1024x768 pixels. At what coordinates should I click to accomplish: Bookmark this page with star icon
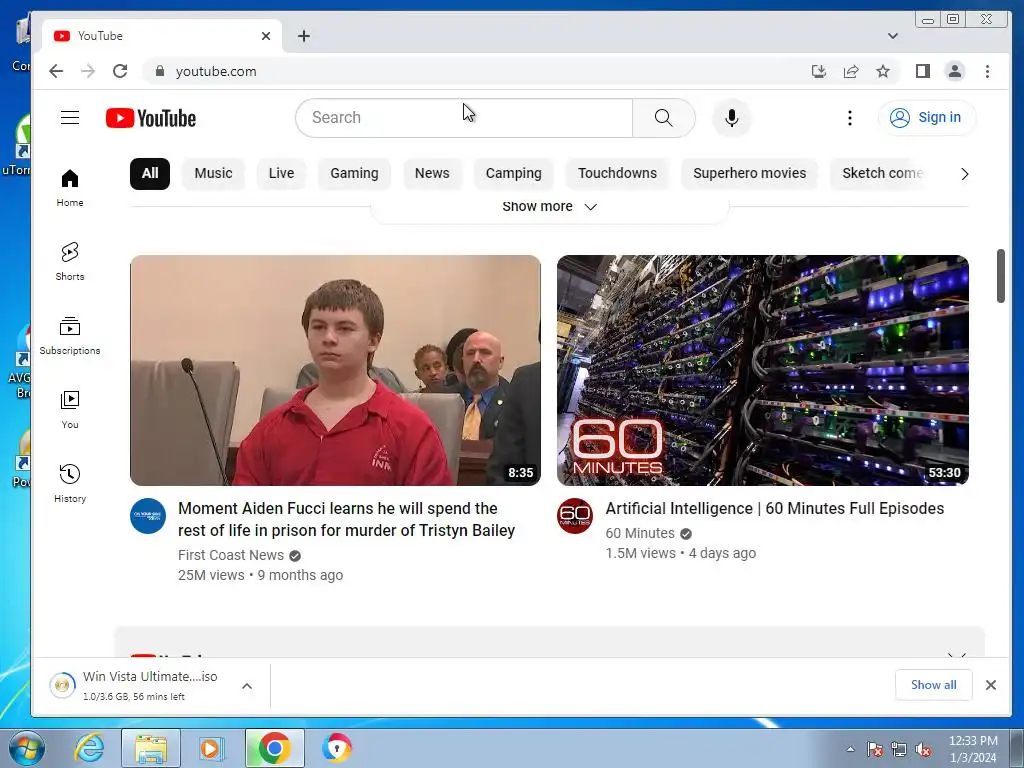(x=883, y=71)
